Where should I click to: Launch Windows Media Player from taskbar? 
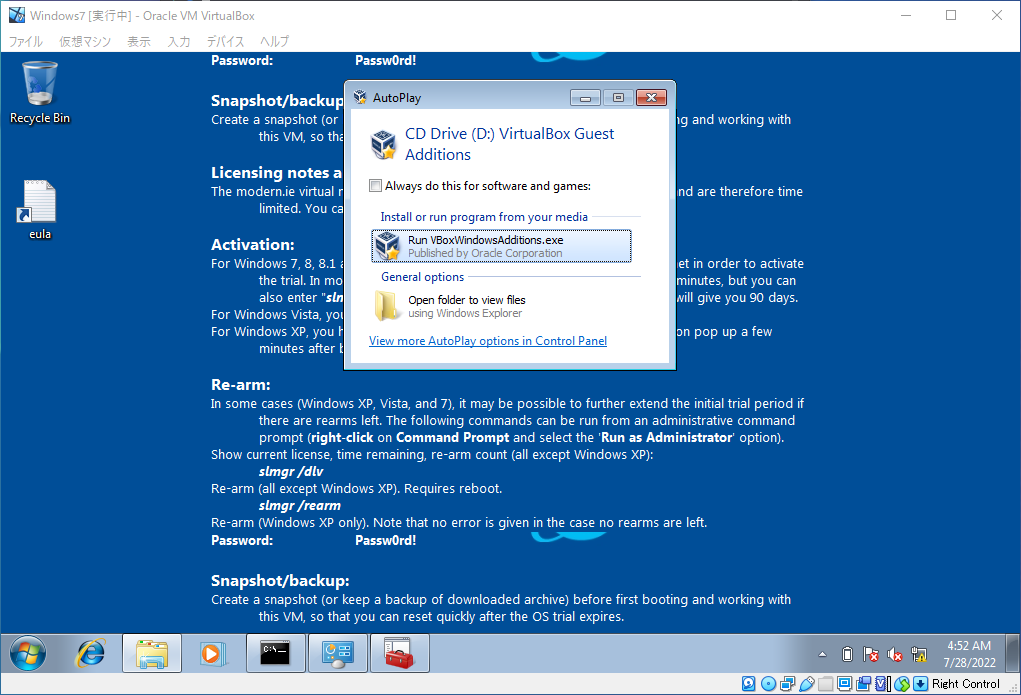213,653
